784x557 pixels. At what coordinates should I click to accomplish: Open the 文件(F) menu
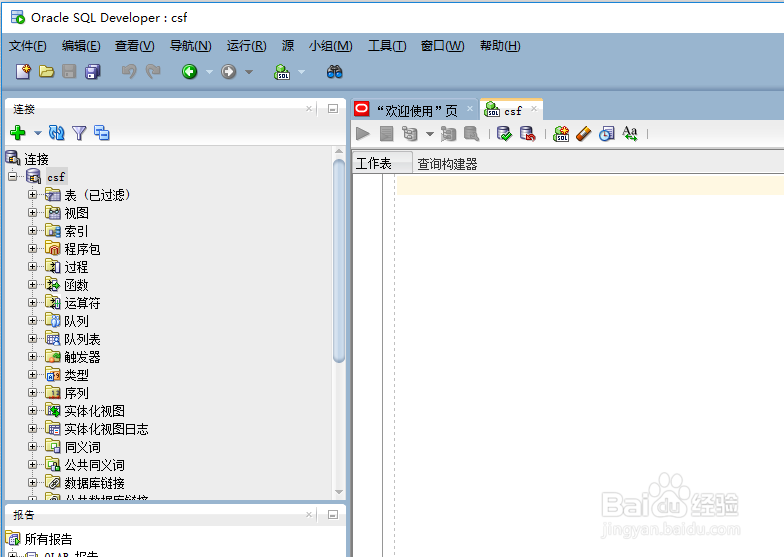(x=28, y=46)
